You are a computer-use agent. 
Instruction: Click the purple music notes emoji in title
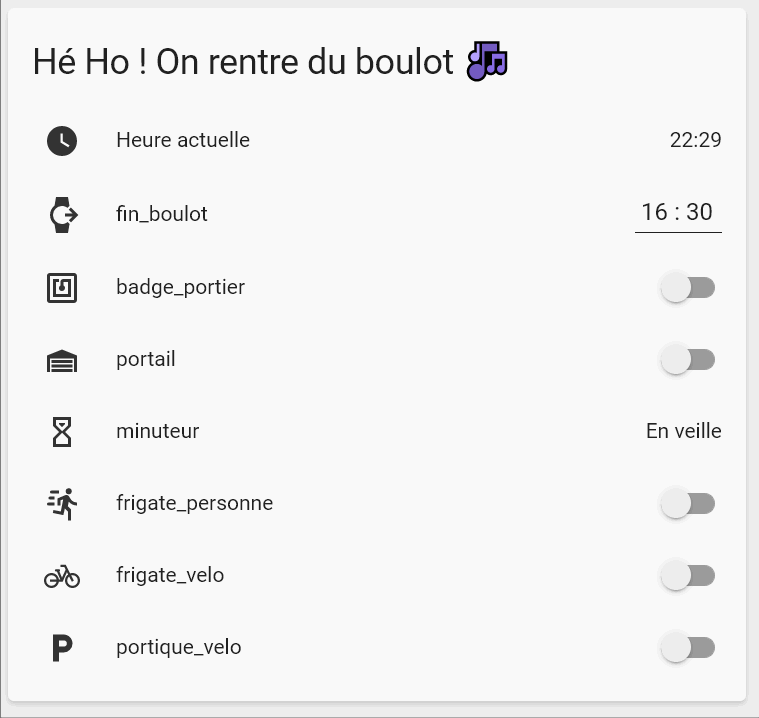[x=487, y=61]
